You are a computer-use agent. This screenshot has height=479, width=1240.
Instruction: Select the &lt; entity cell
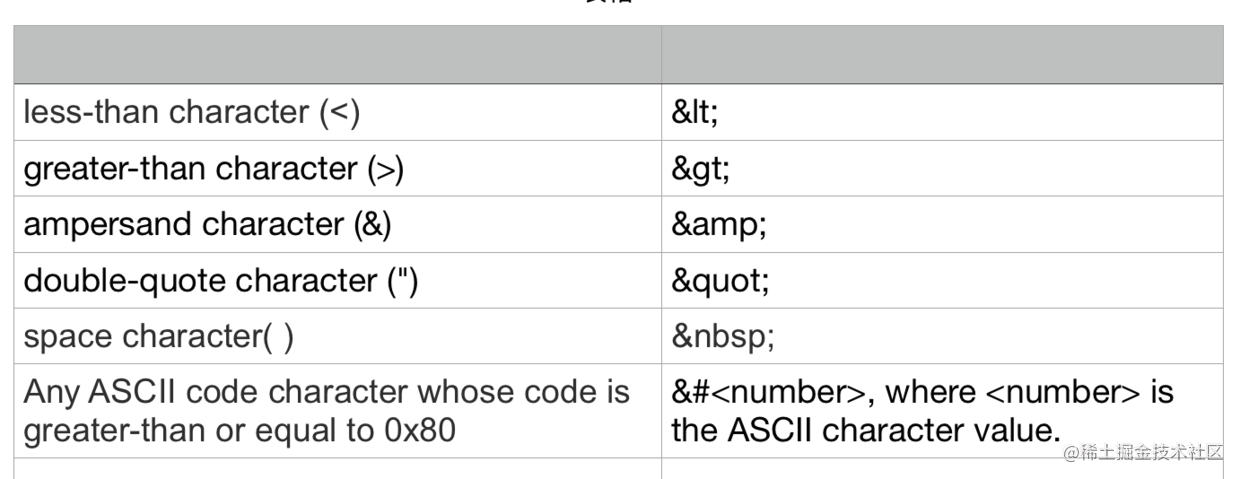pos(942,112)
